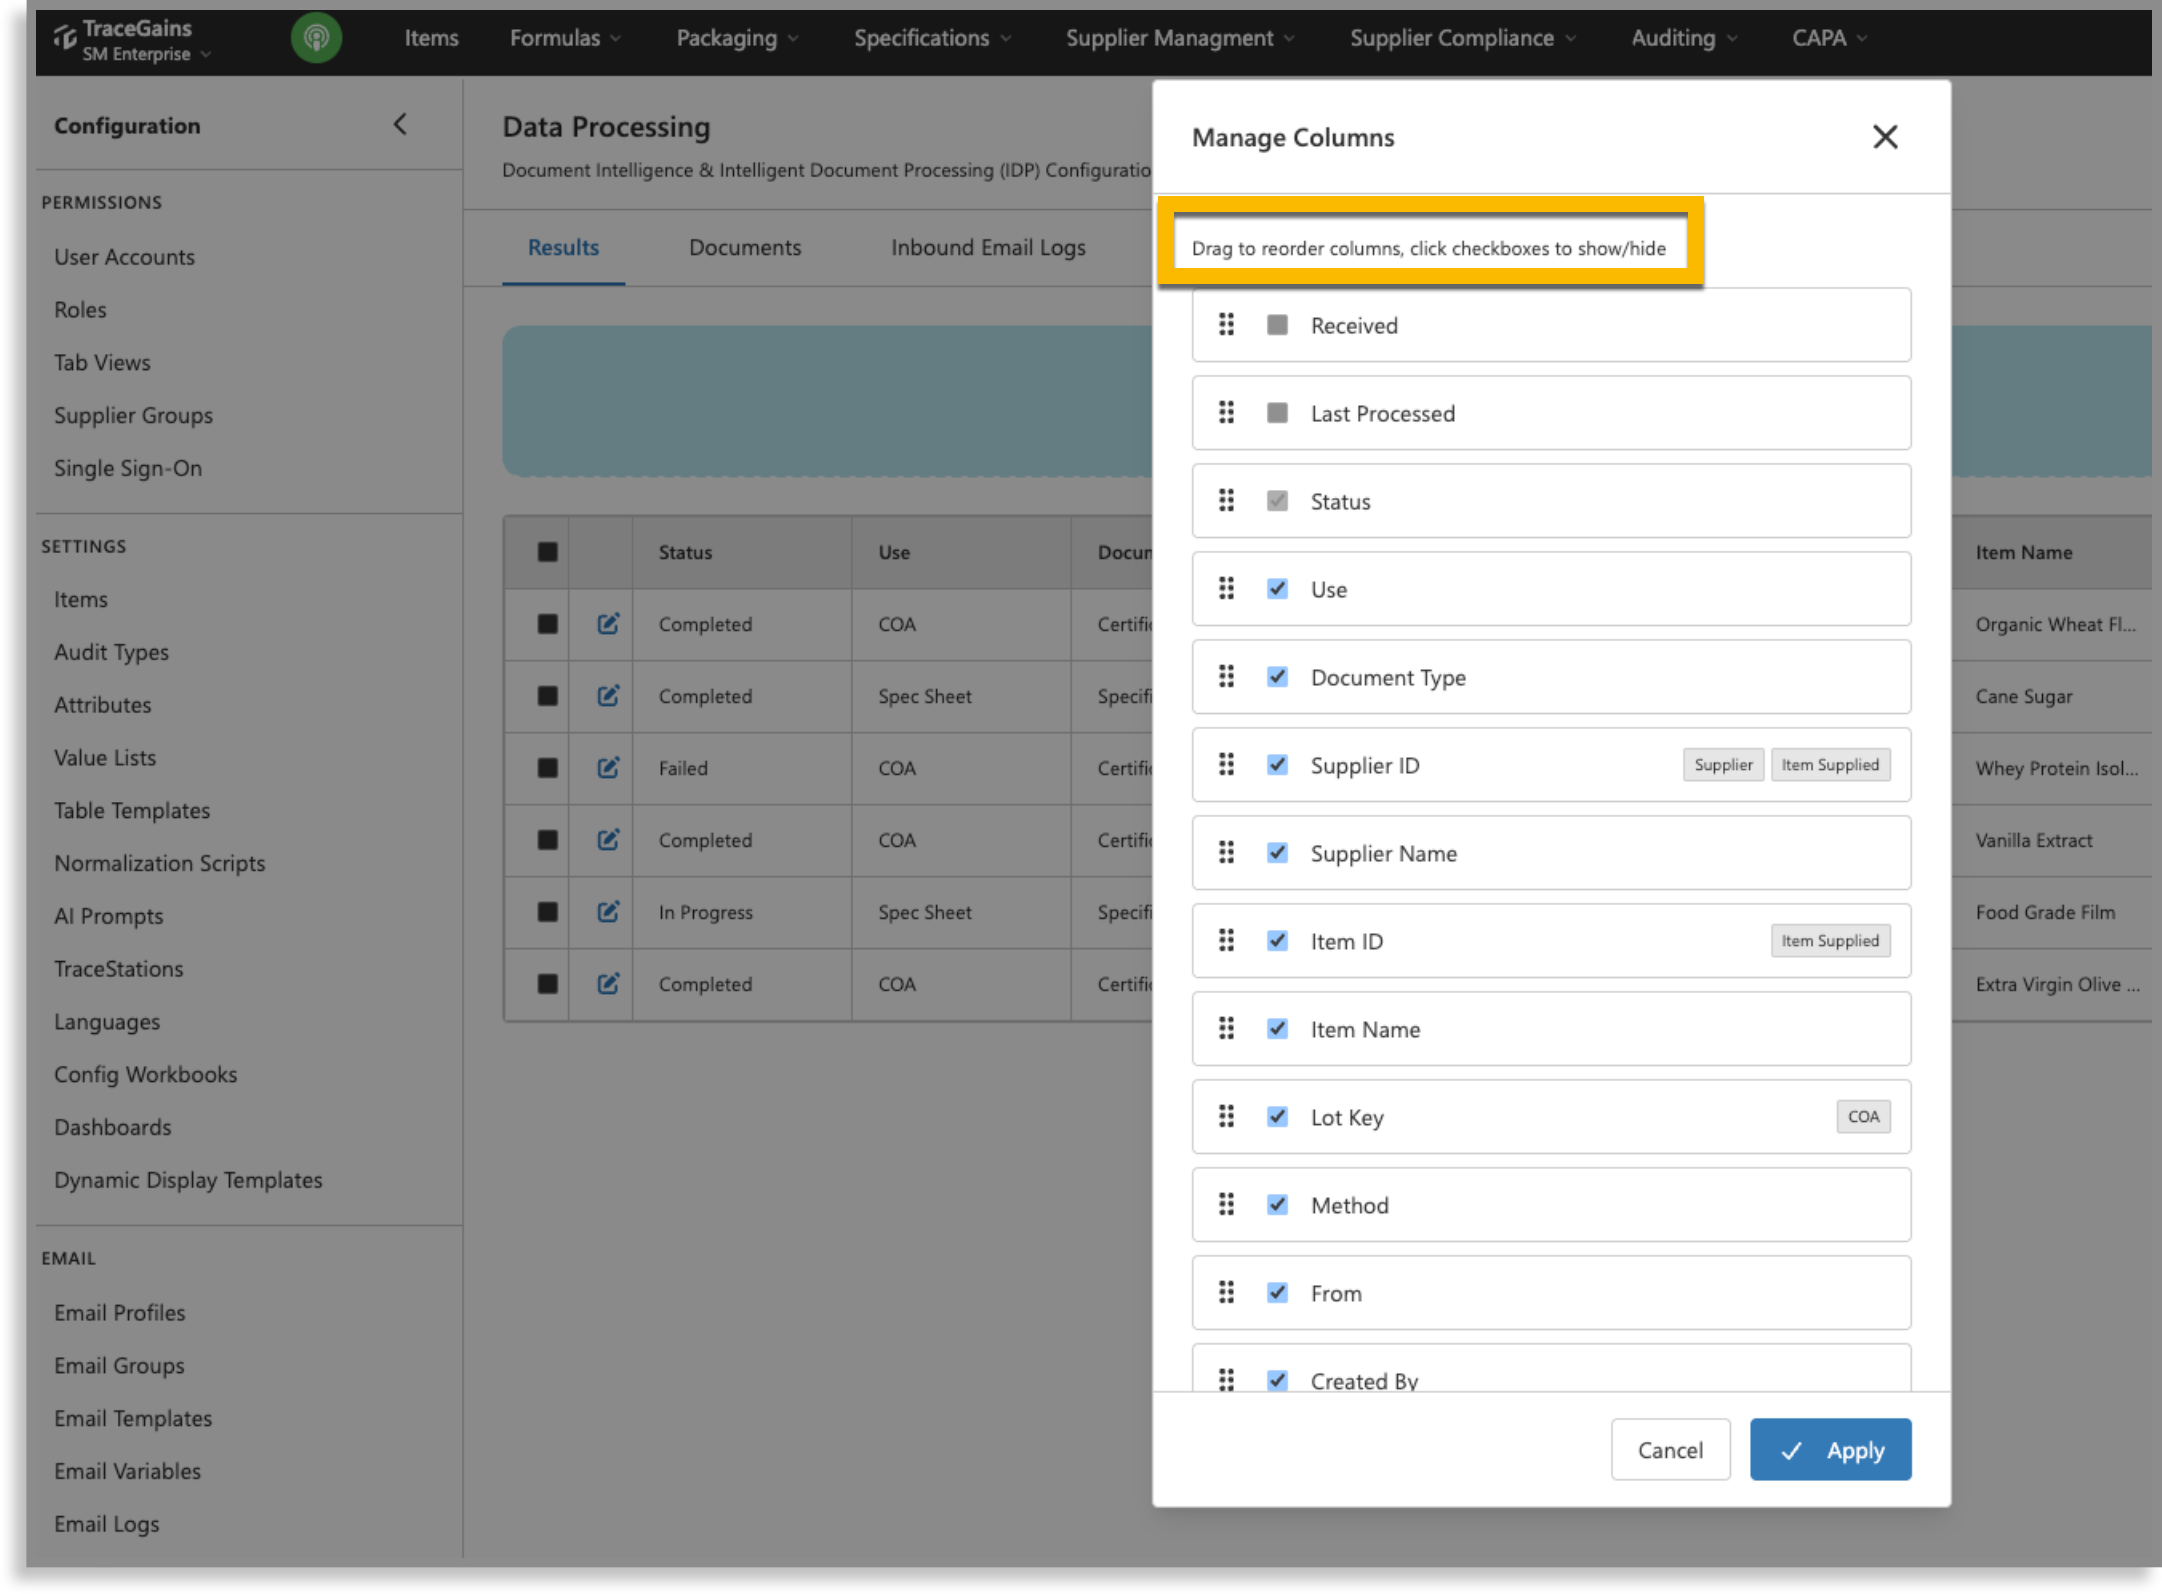Edit the Organic Wheat Flour row via pencil icon

pos(608,624)
